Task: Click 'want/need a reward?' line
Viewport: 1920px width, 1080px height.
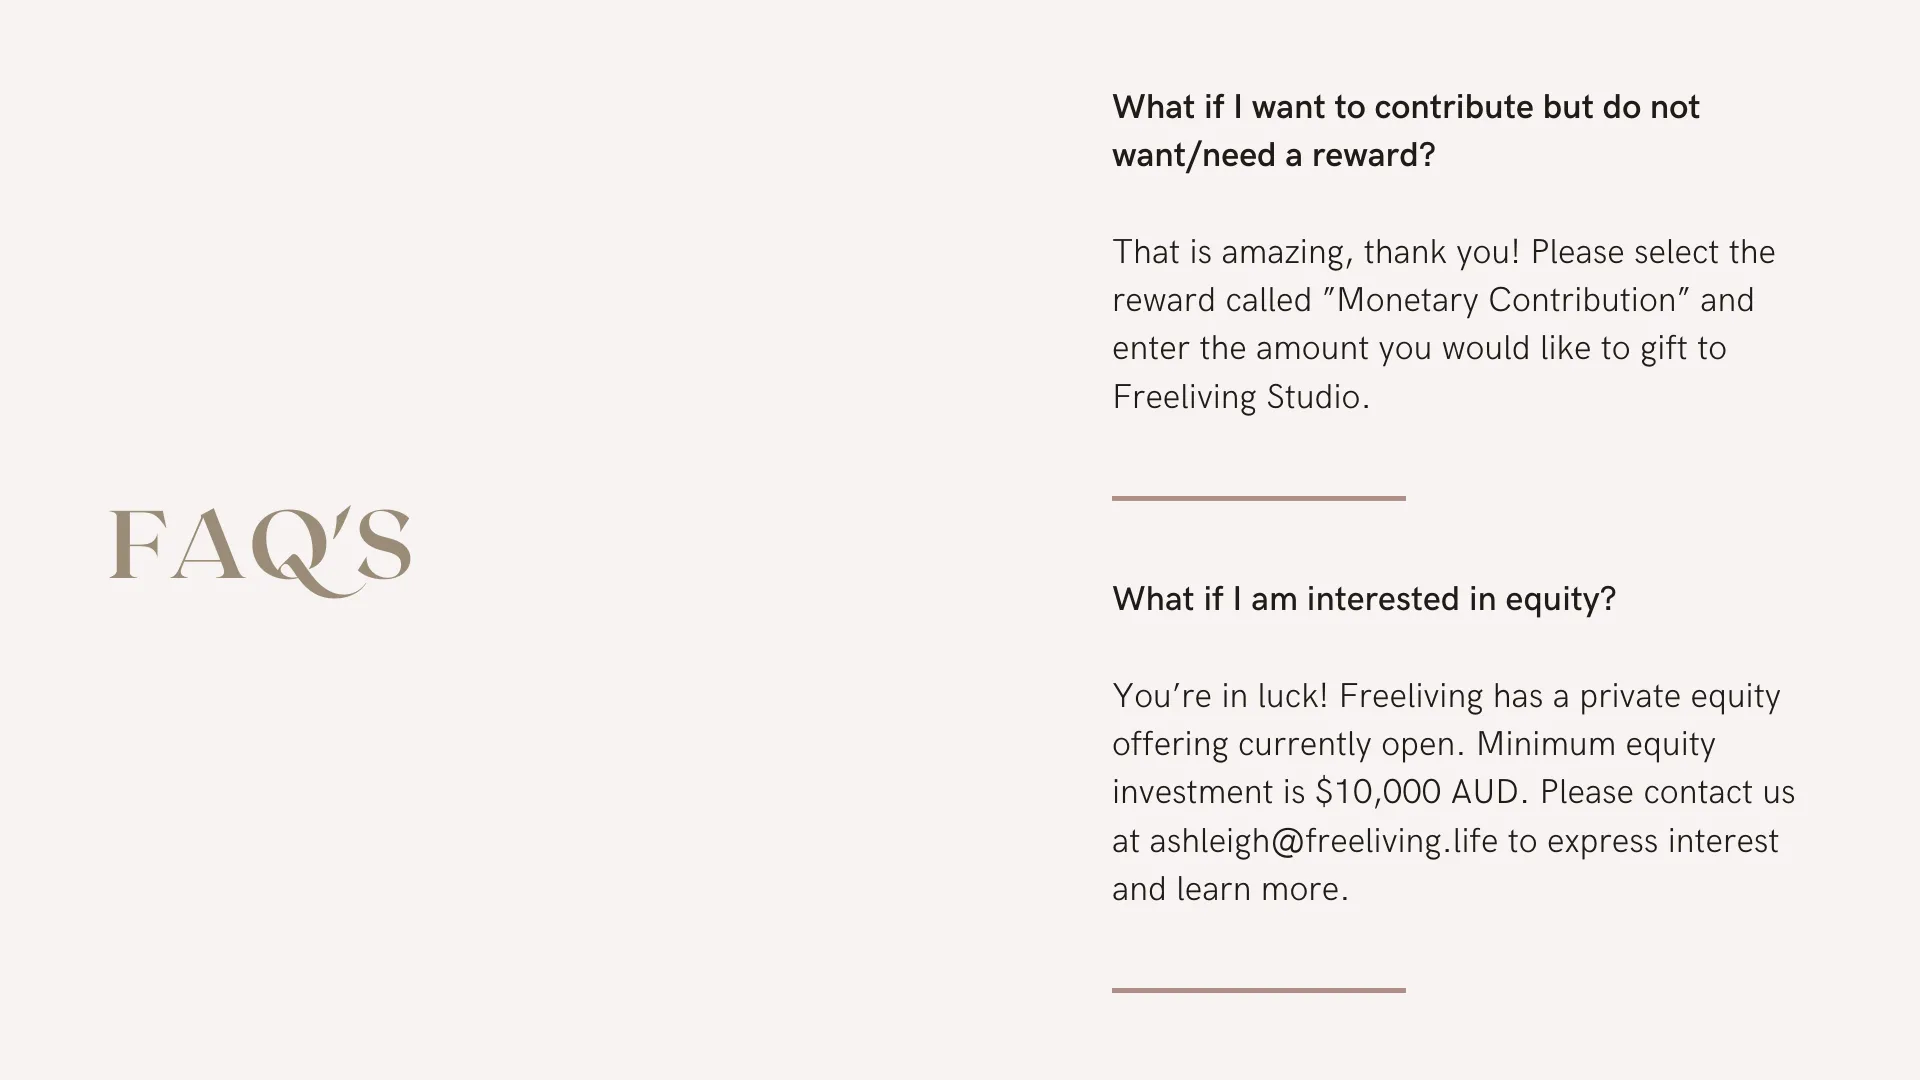Action: coord(1274,155)
